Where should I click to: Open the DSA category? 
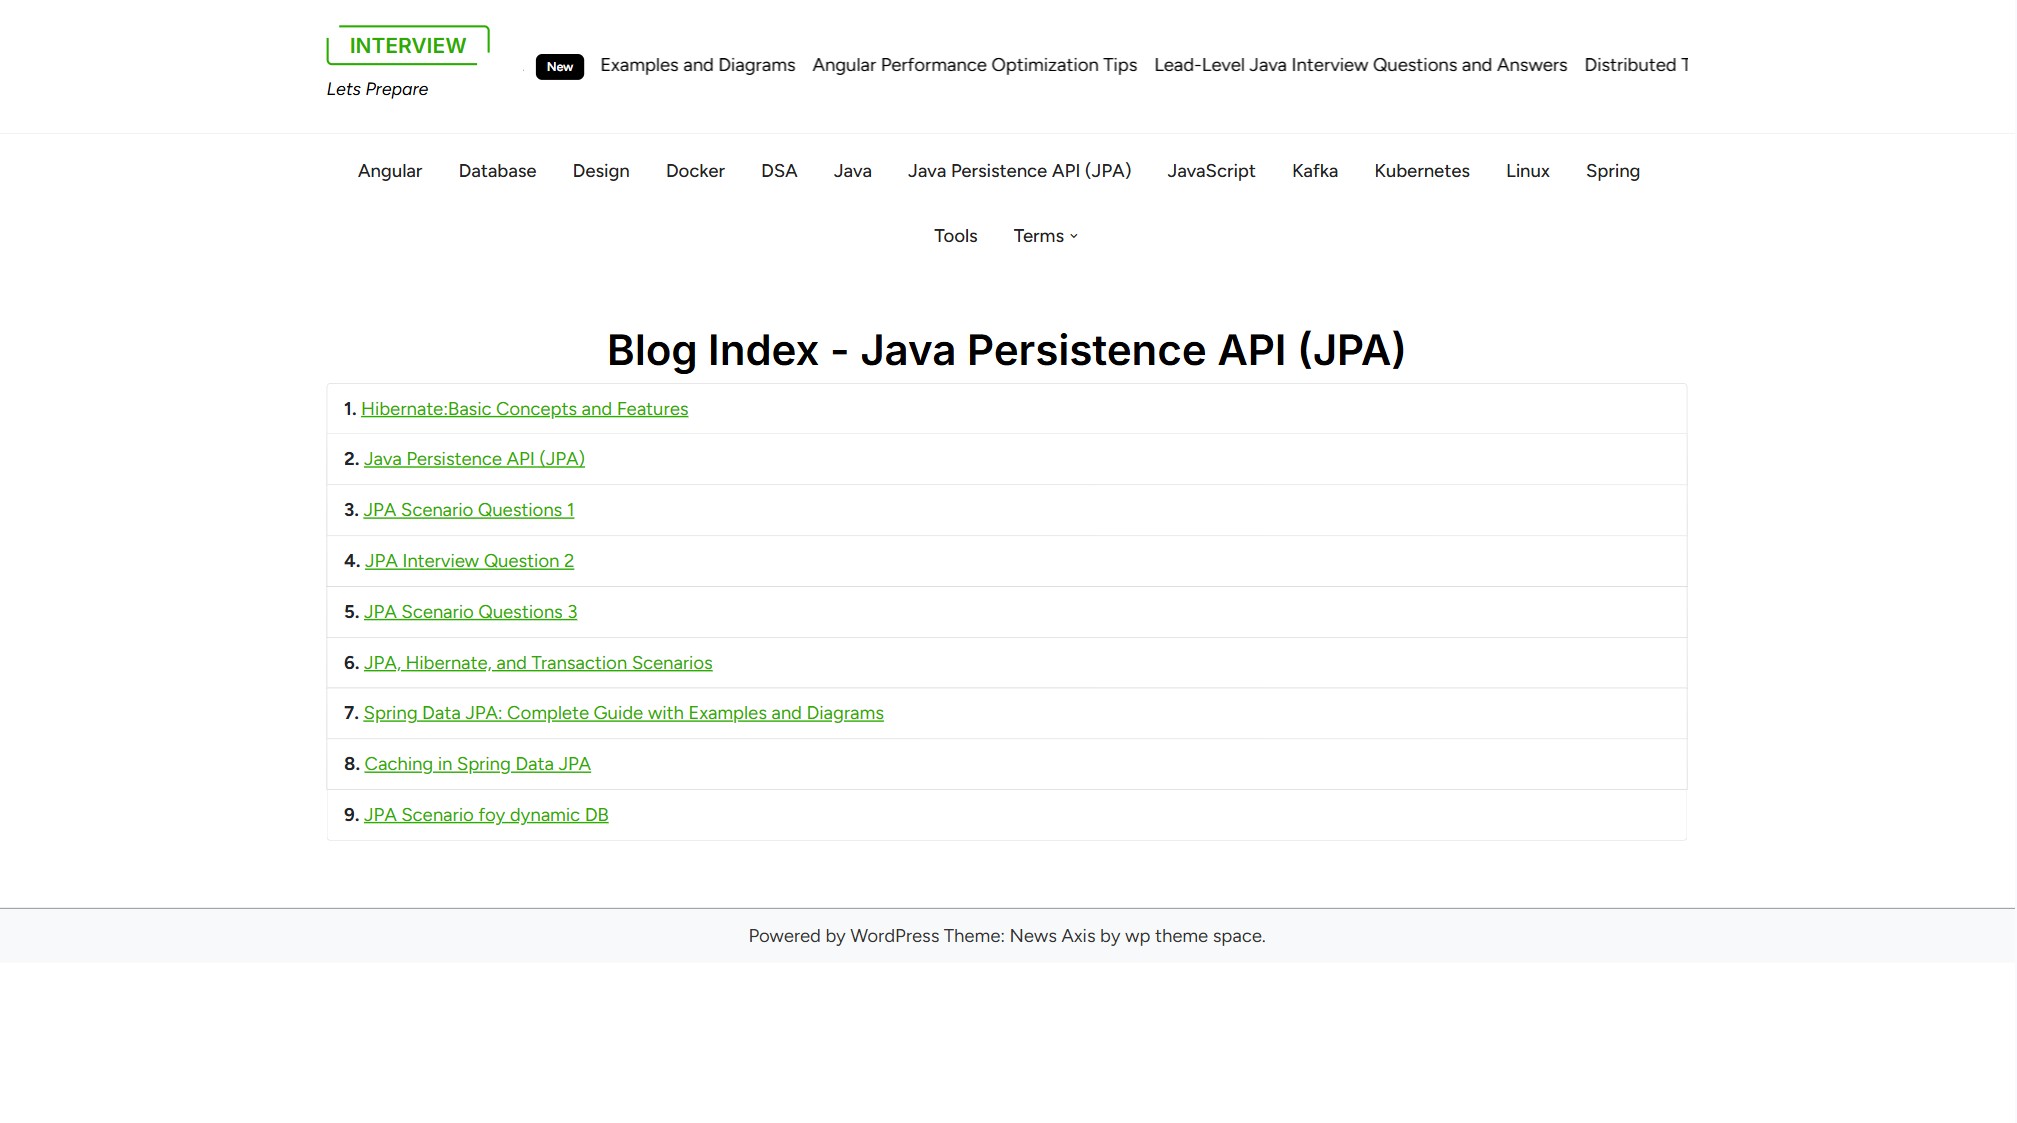point(779,171)
